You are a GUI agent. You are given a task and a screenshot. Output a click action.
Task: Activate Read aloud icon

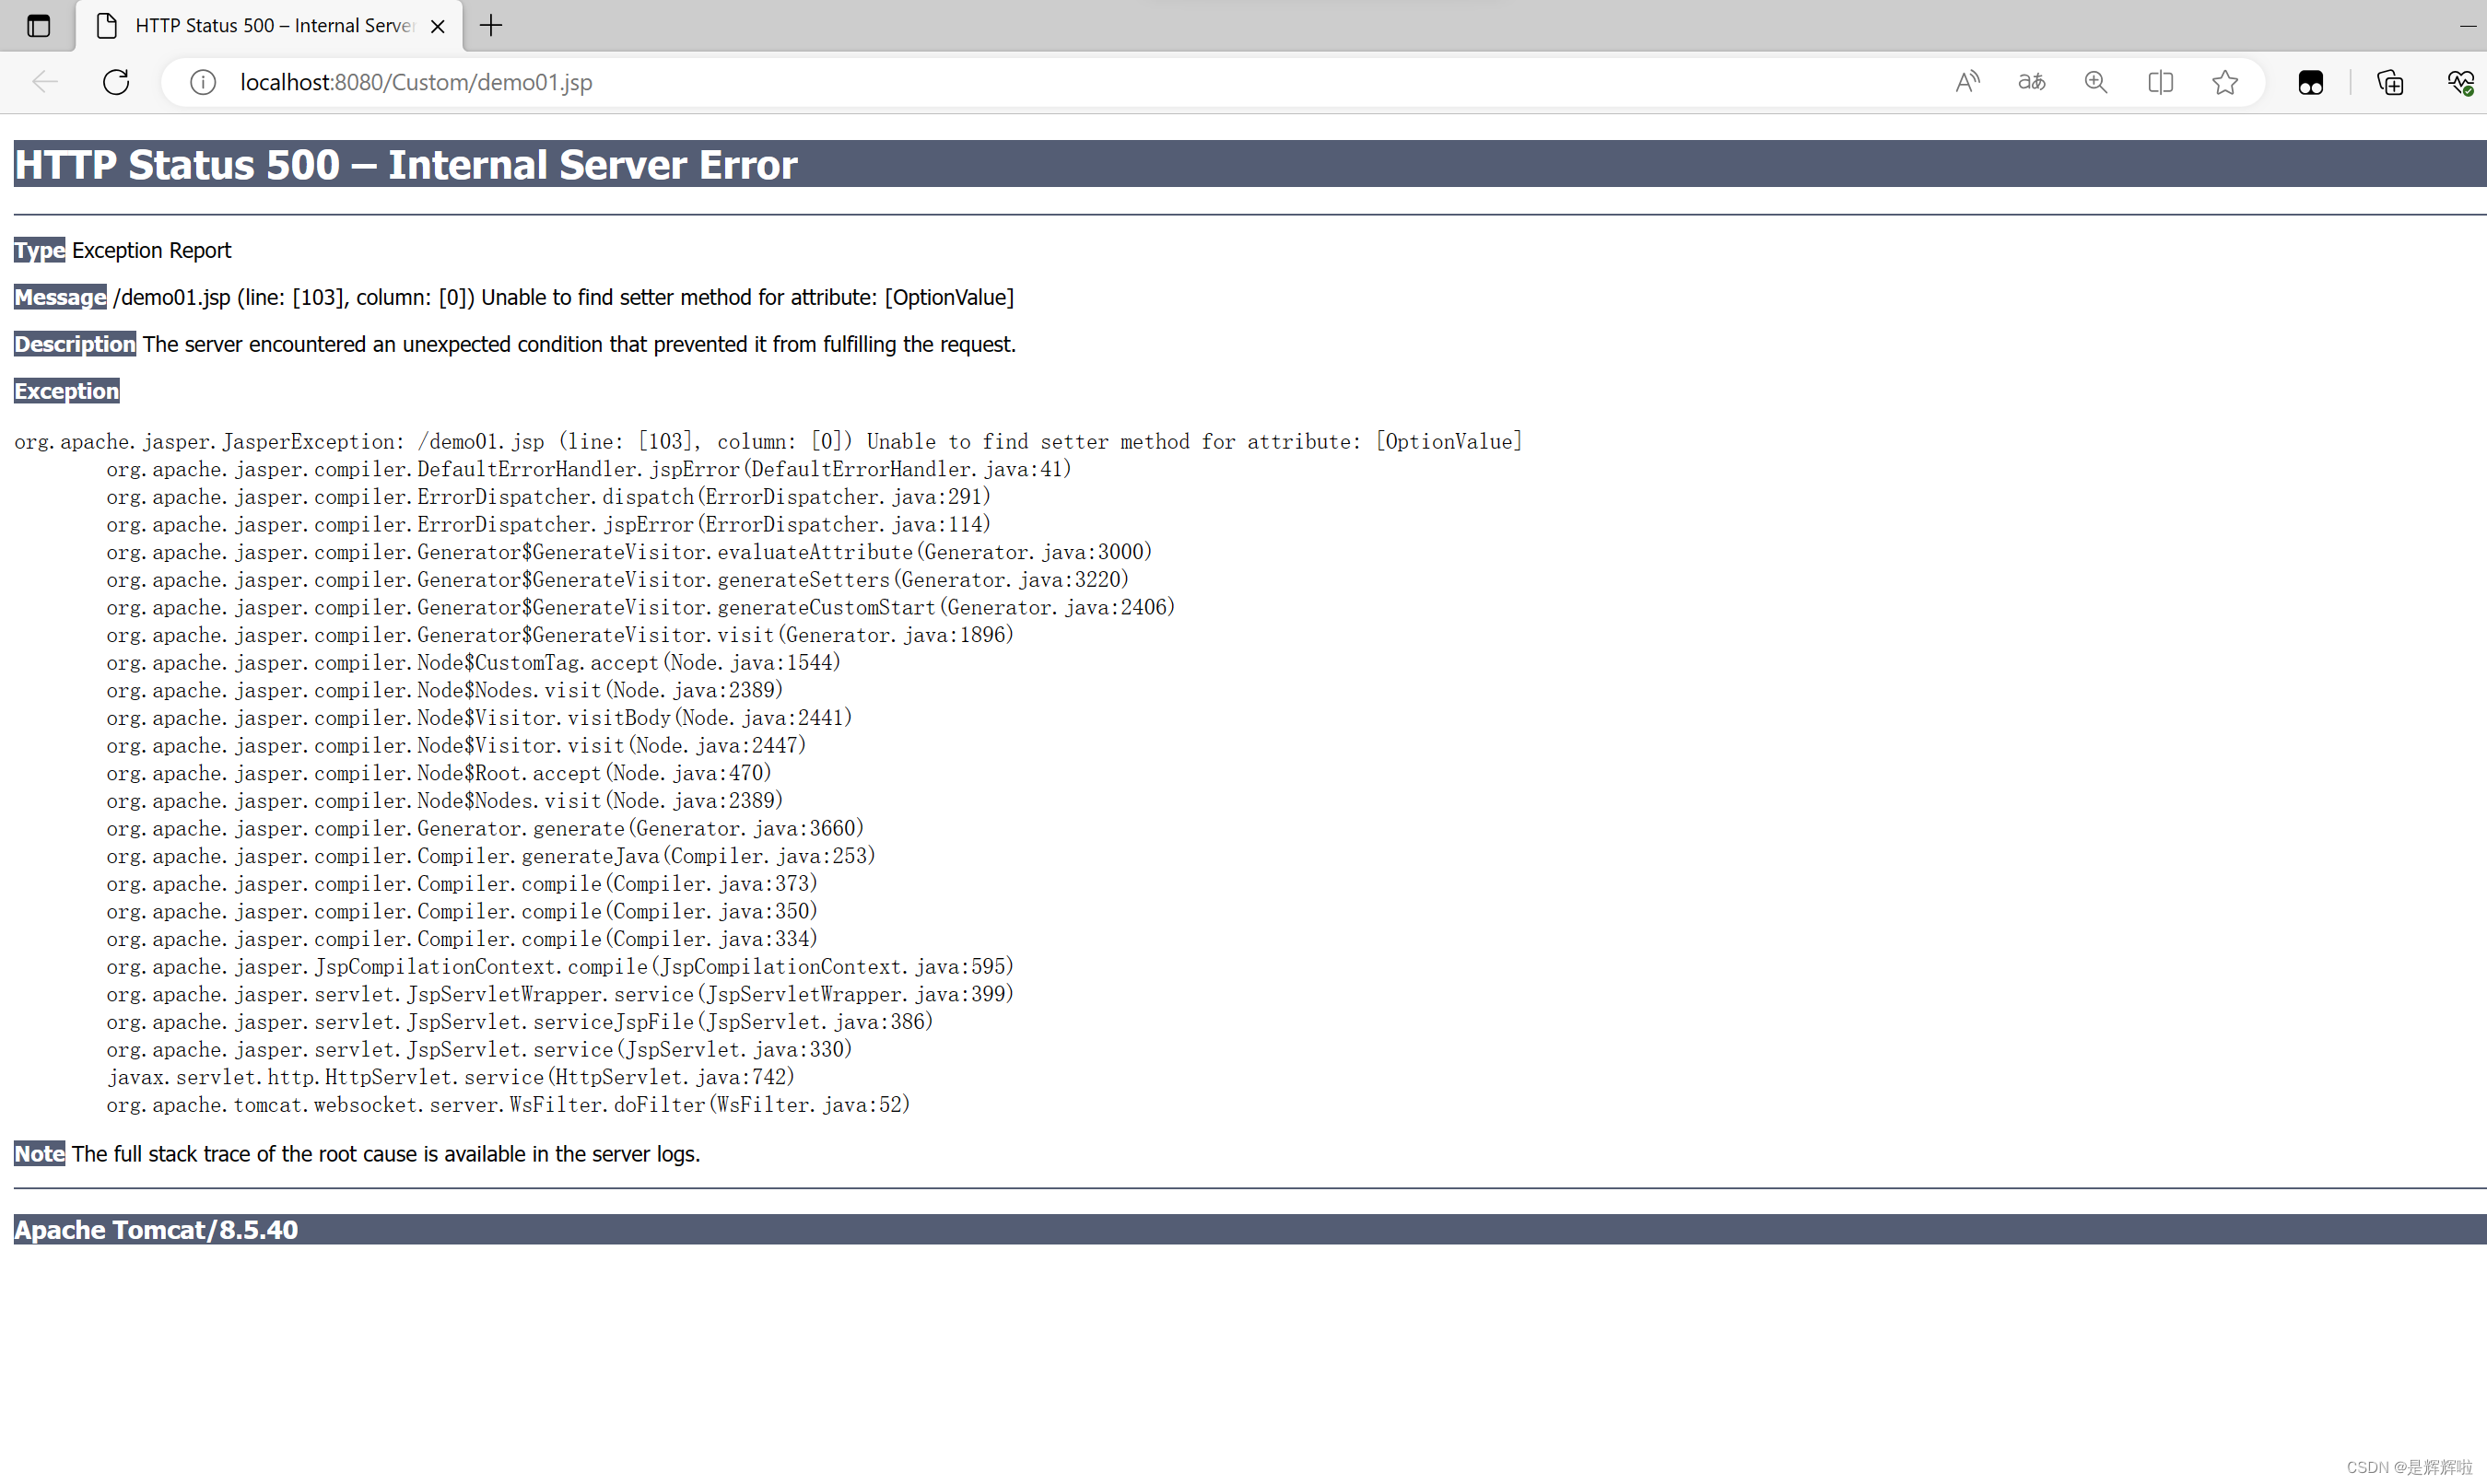point(1967,82)
